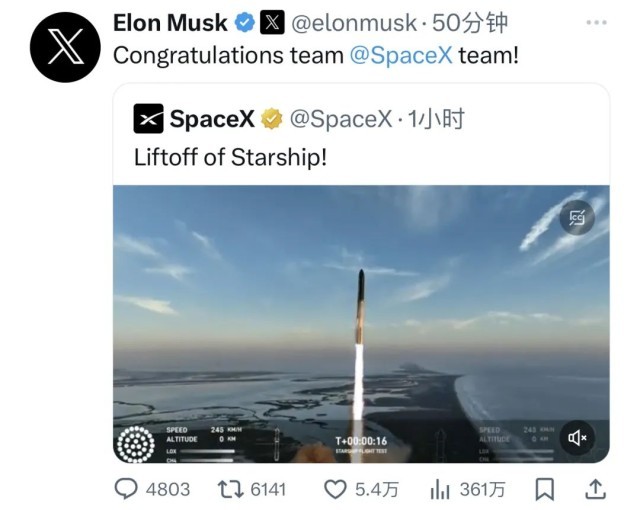Image resolution: width=640 pixels, height=510 pixels.
Task: Like the post with the heart icon
Action: point(335,489)
